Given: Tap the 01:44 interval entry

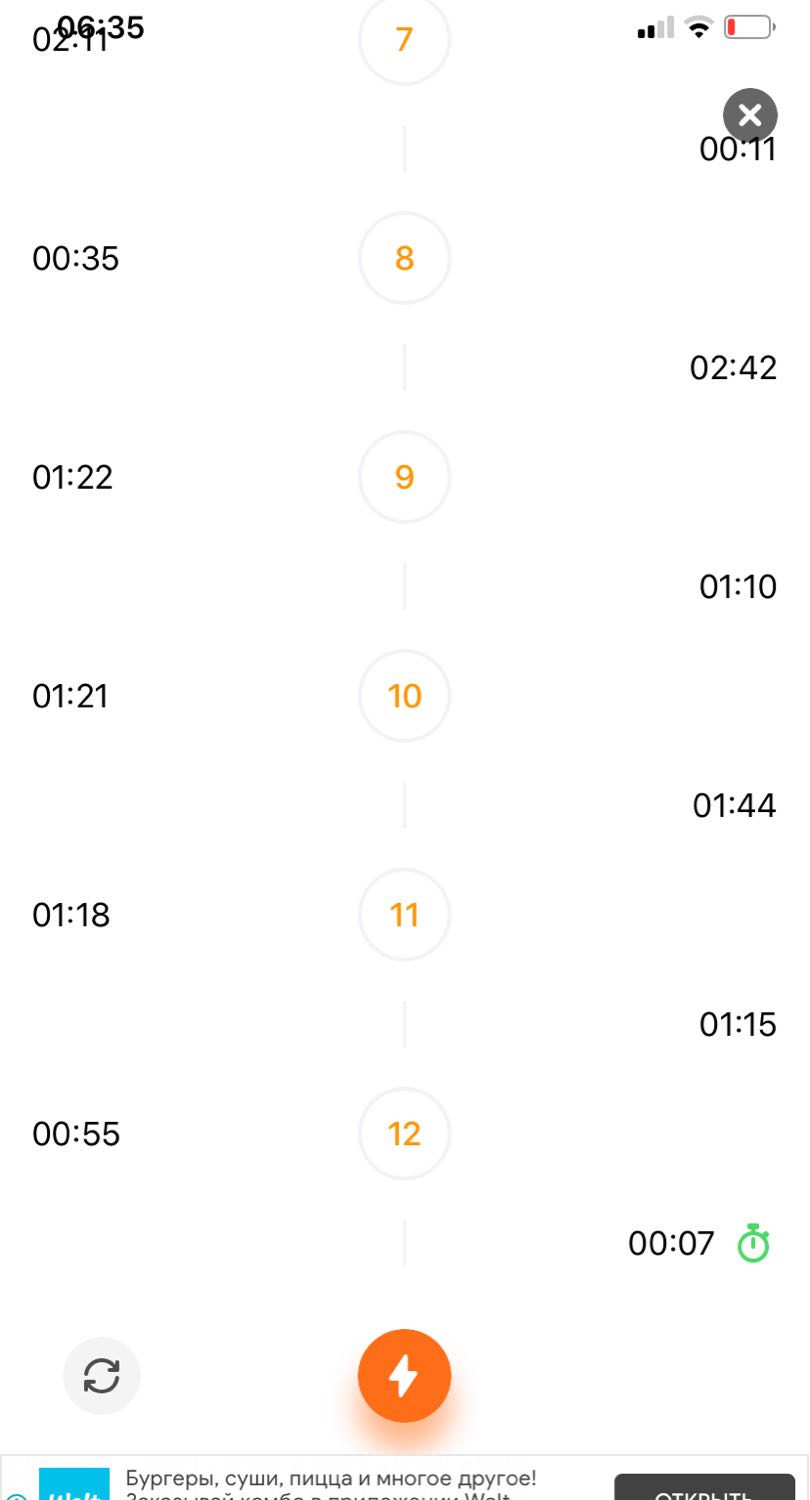Looking at the screenshot, I should point(735,805).
